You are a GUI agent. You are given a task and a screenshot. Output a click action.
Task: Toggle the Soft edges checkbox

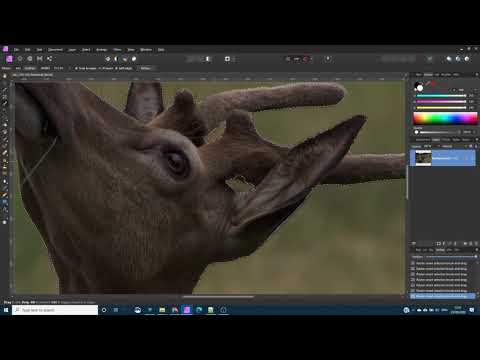124,68
